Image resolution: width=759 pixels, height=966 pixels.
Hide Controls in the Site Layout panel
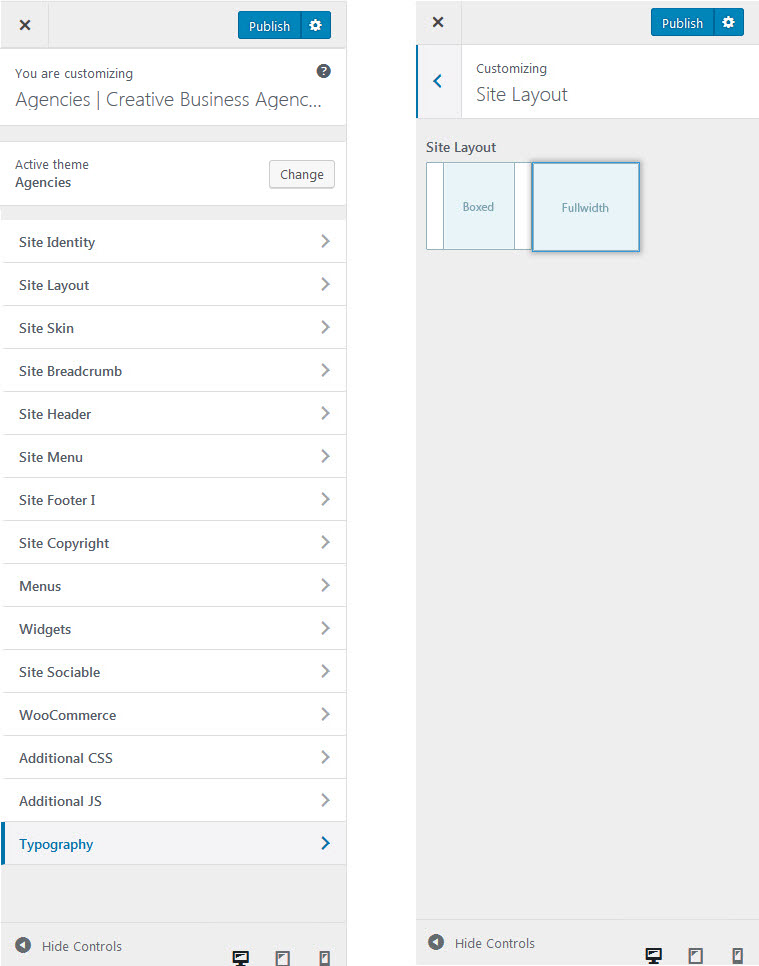pyautogui.click(x=482, y=943)
